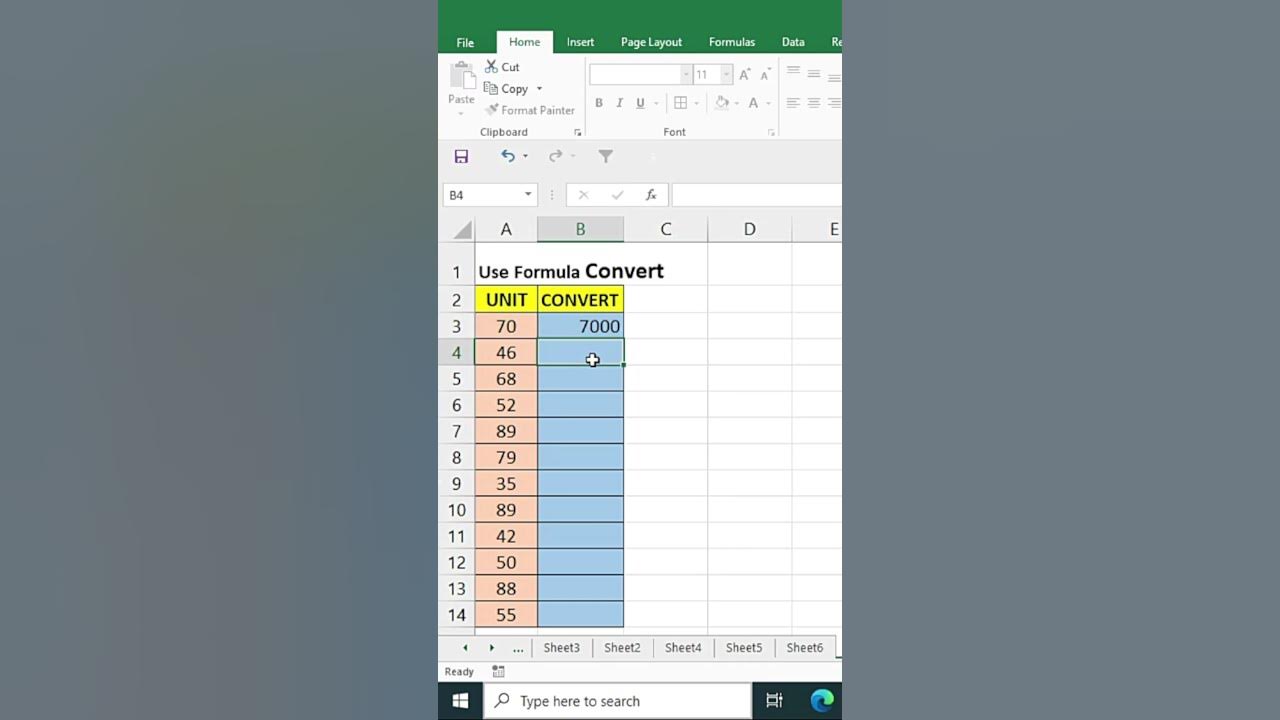This screenshot has width=1280, height=720.
Task: Open Copy dropdown arrow
Action: click(x=539, y=89)
